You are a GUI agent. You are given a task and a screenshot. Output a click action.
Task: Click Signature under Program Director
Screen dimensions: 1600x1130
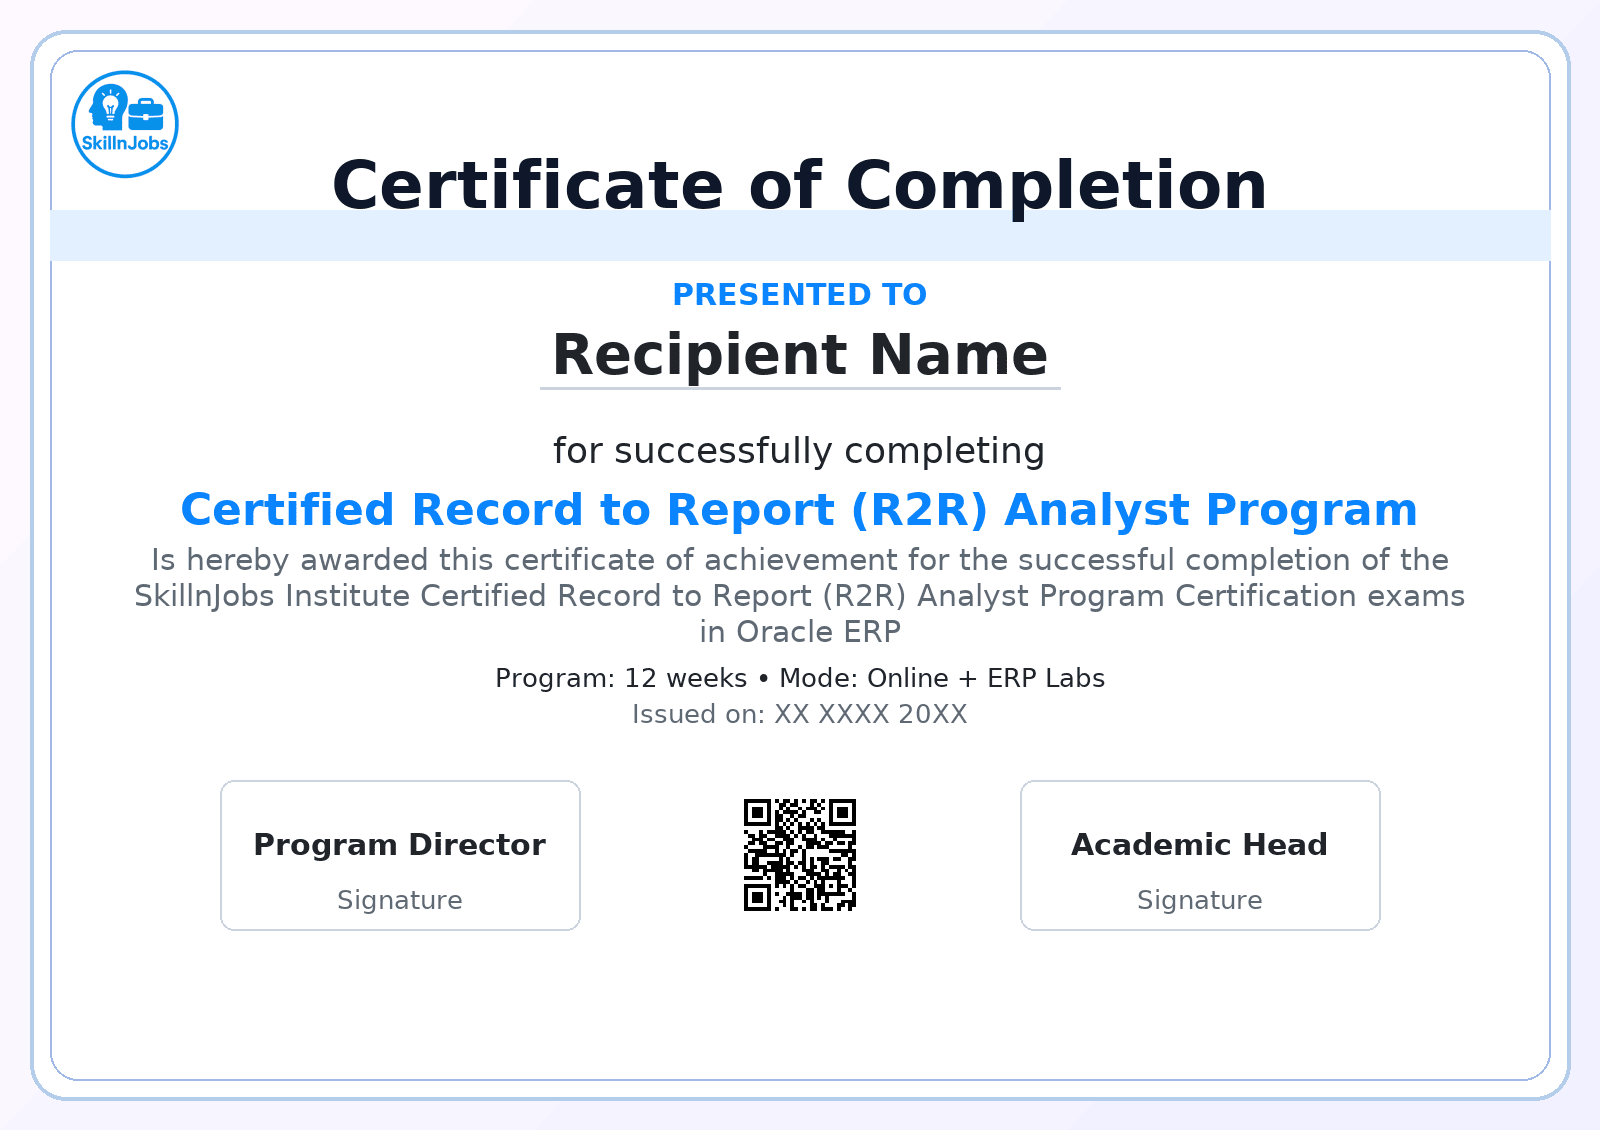click(400, 900)
